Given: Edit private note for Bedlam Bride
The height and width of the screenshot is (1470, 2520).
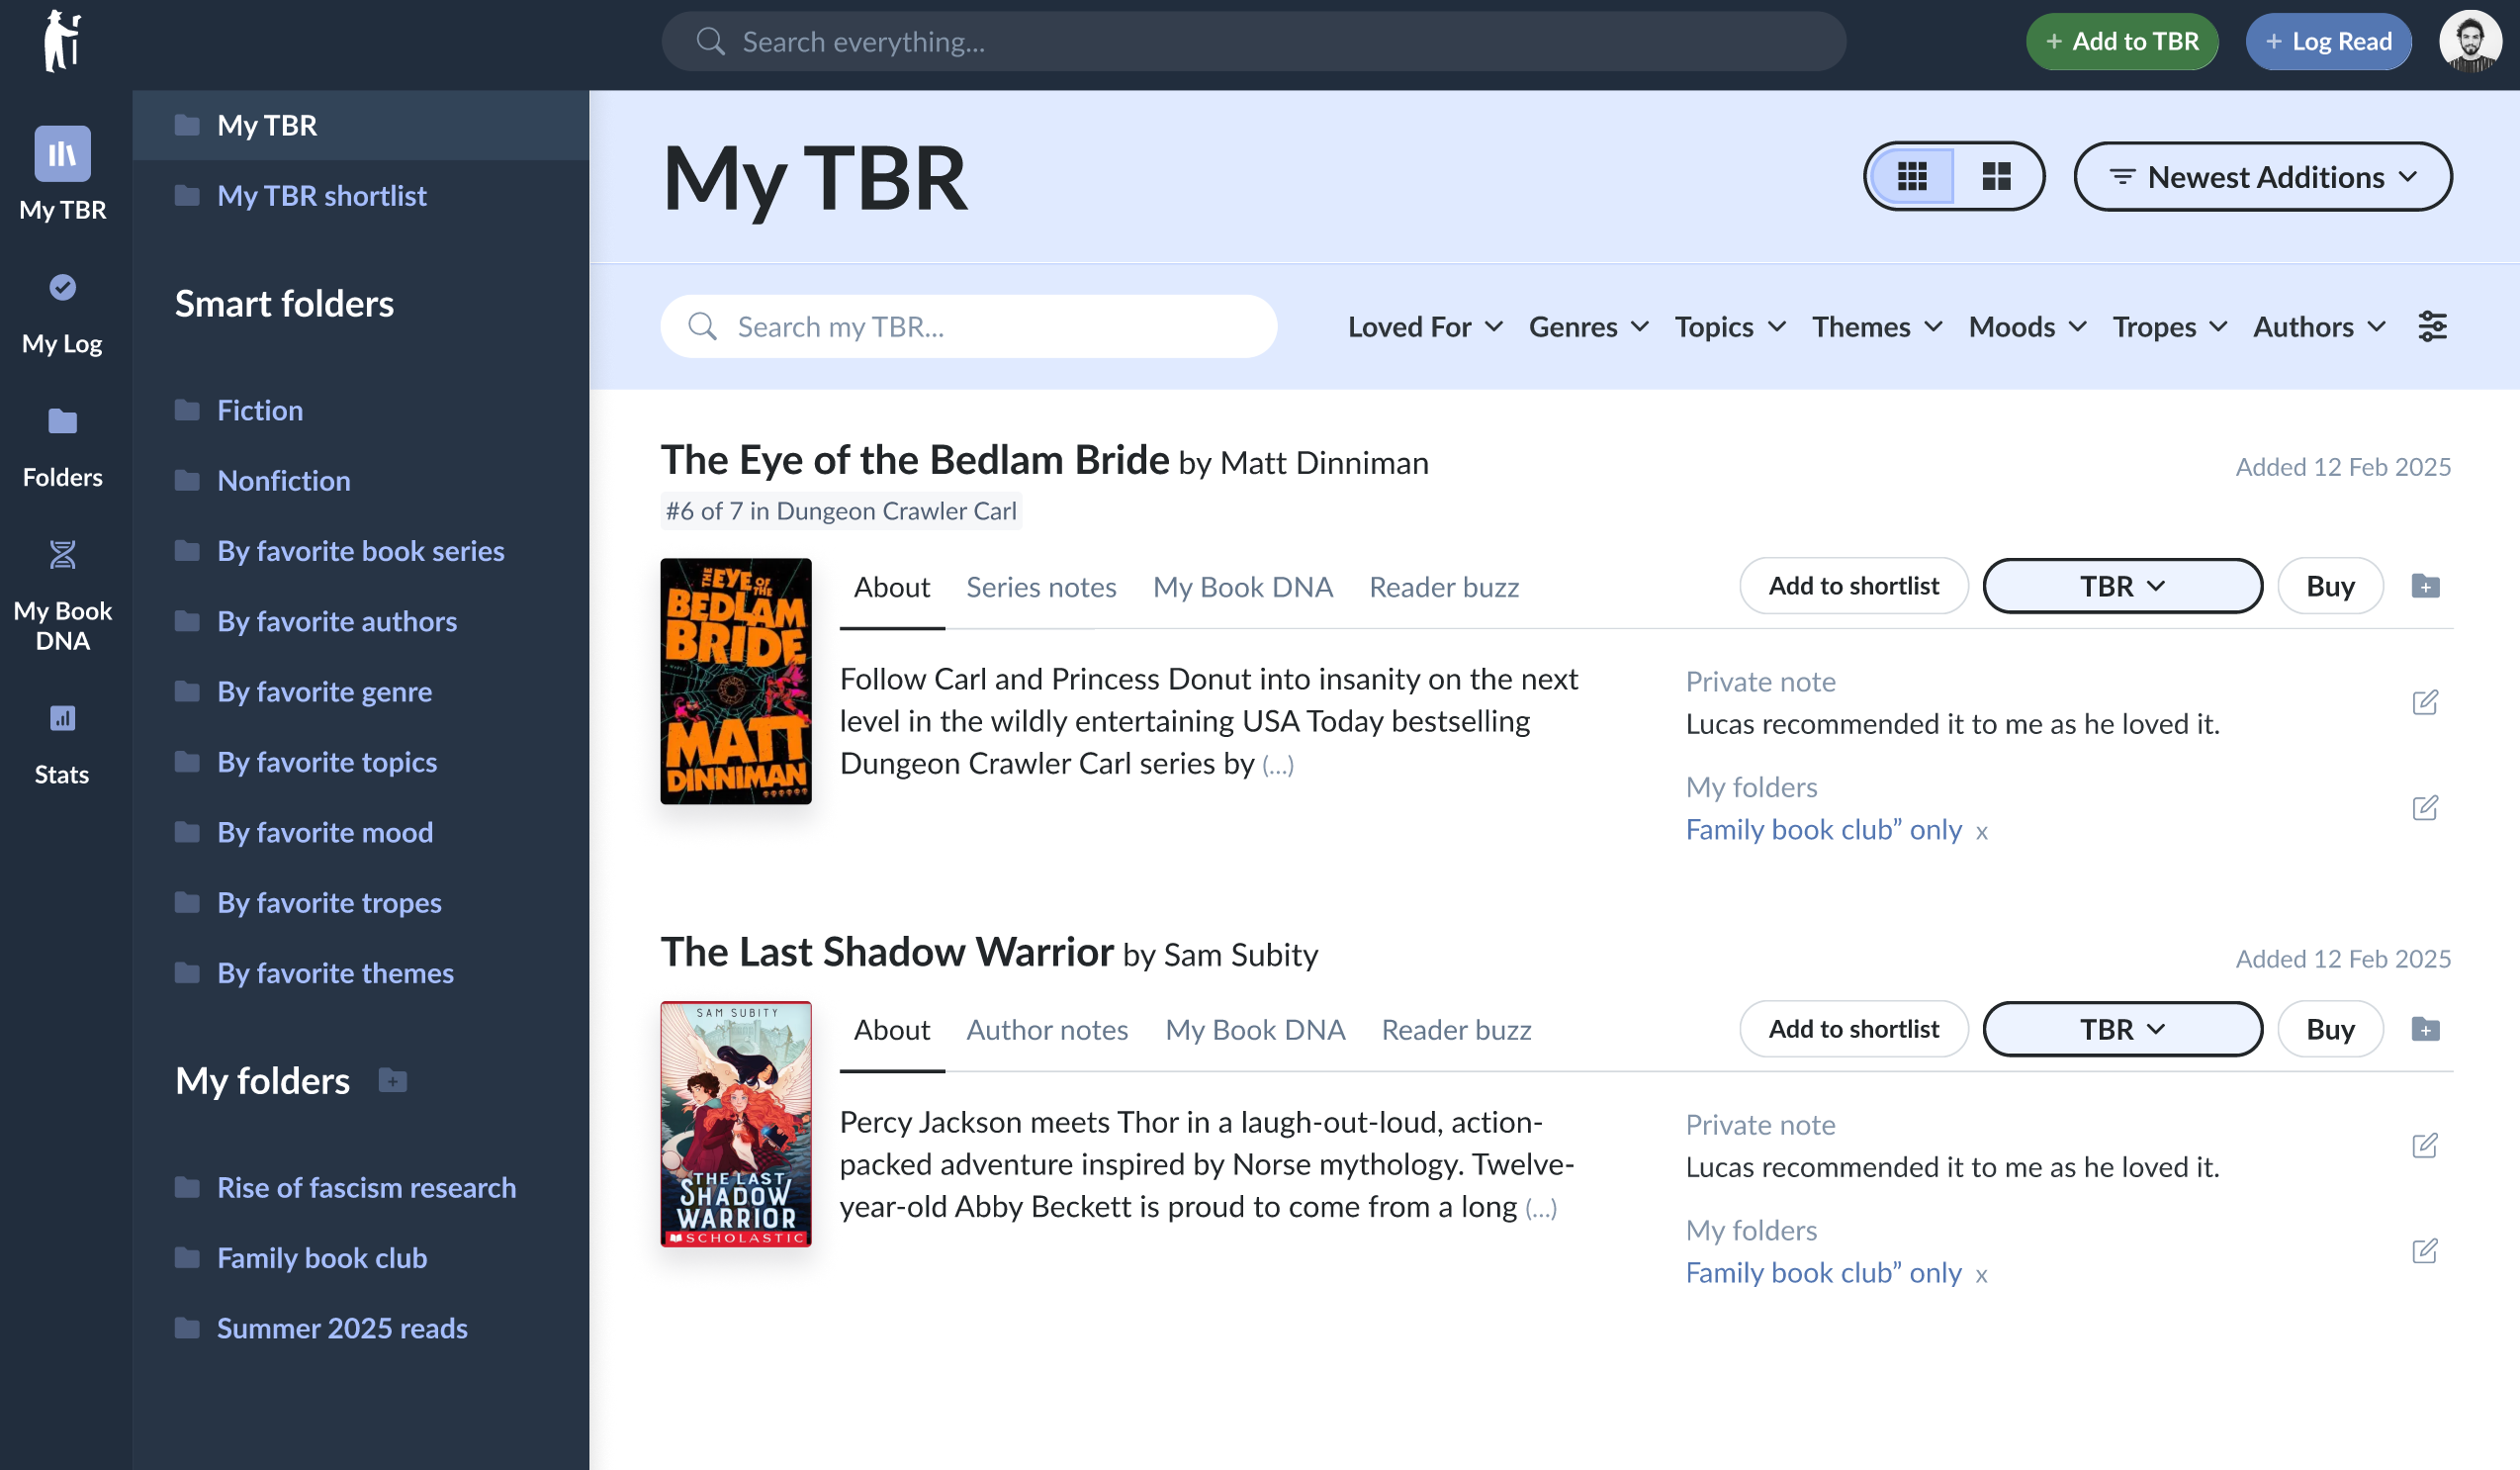Looking at the screenshot, I should point(2425,702).
